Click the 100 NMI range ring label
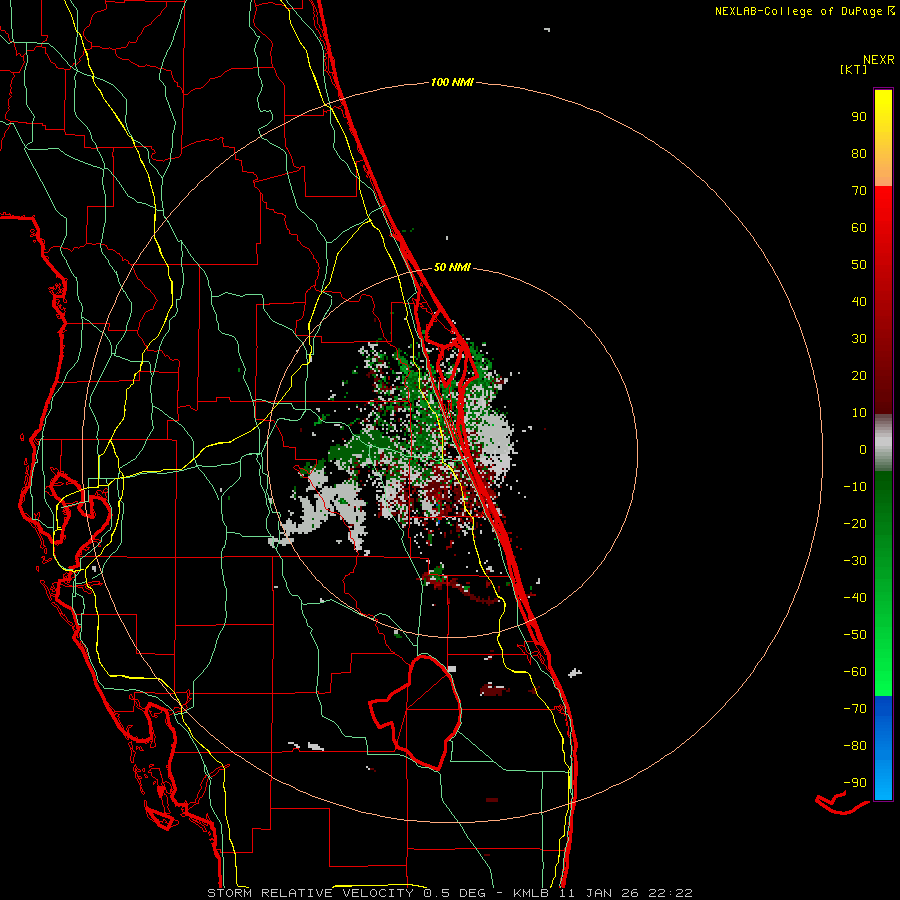The image size is (900, 900). [x=452, y=83]
